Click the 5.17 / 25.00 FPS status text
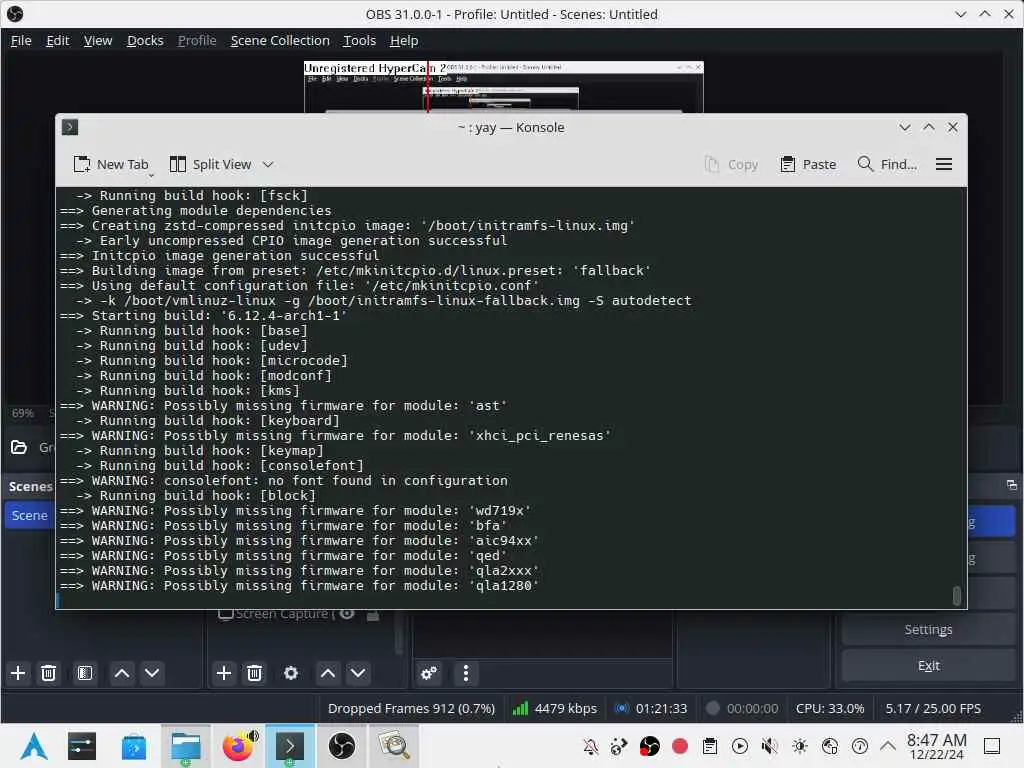1024x768 pixels. (x=933, y=709)
